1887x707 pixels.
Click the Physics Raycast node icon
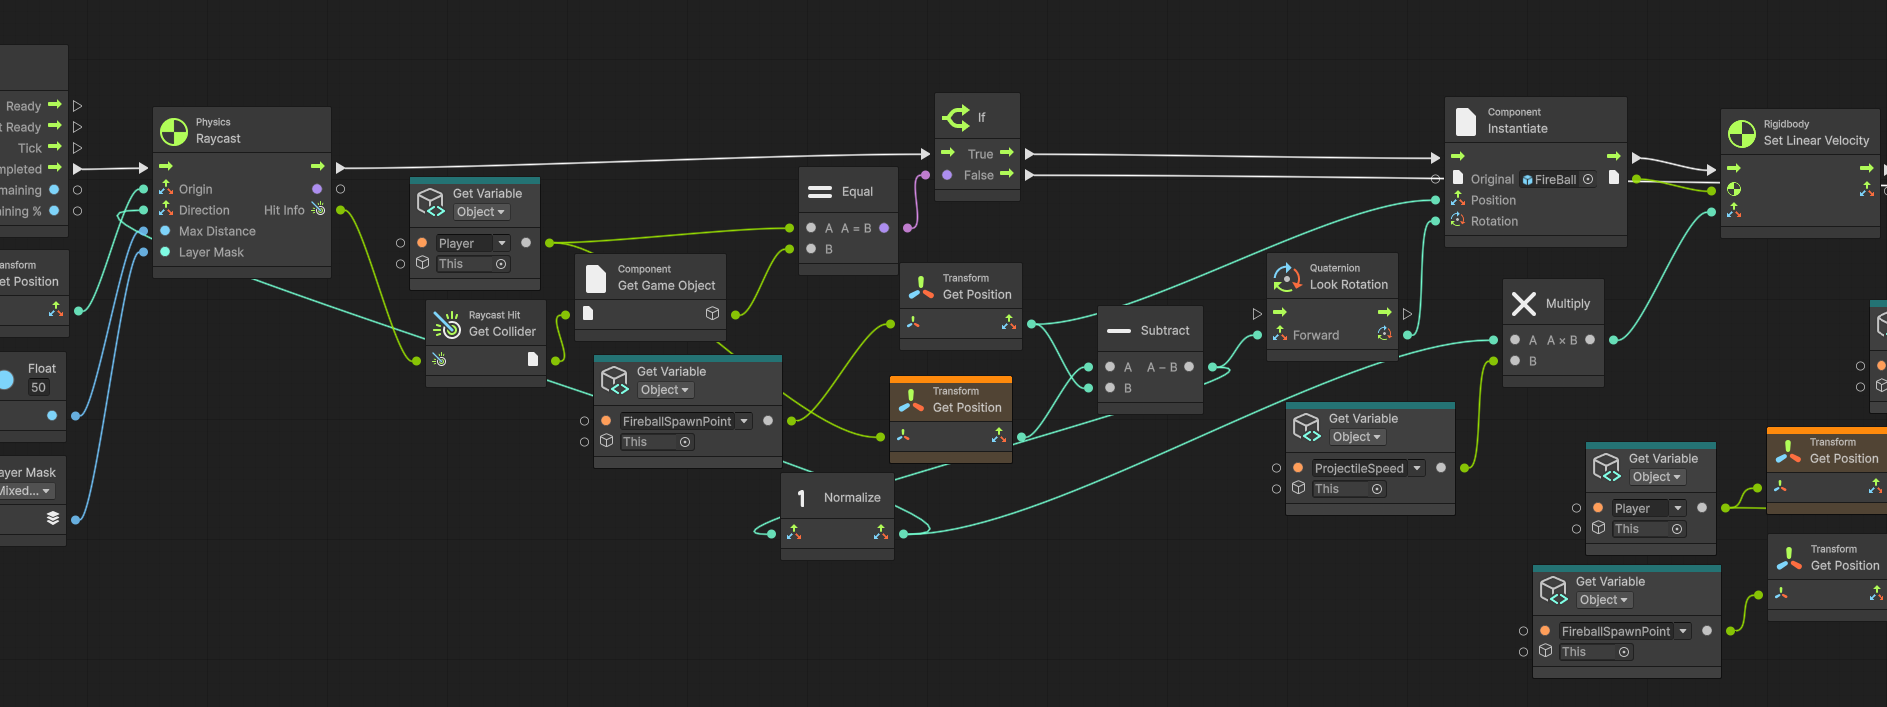[174, 131]
